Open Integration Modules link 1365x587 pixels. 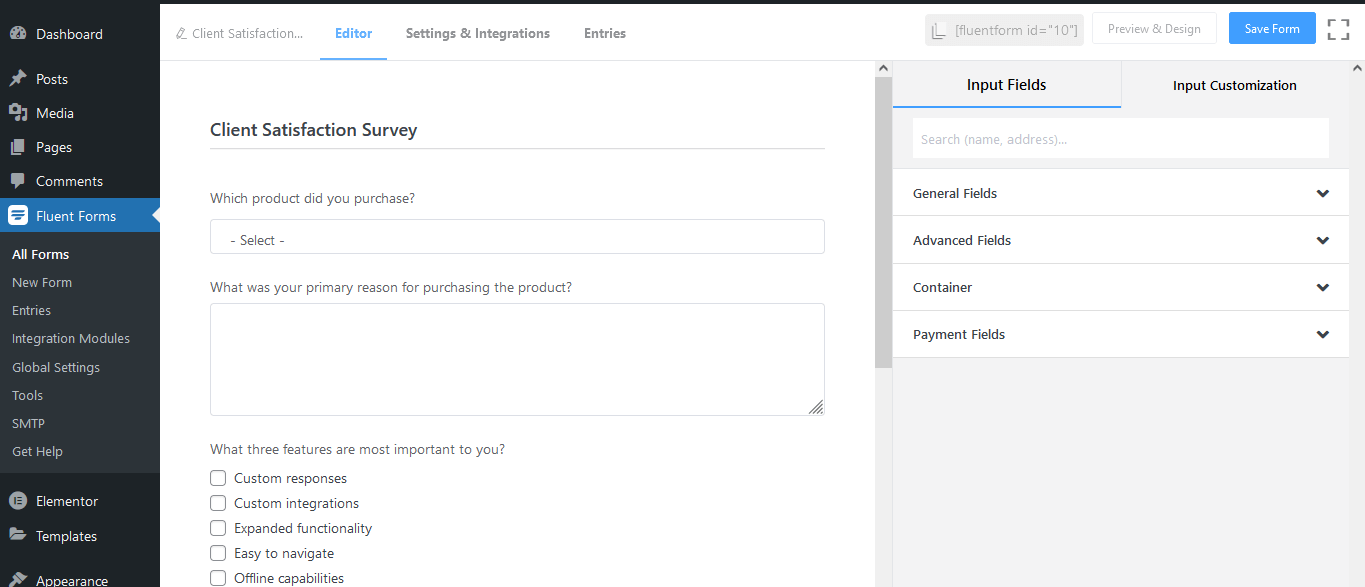point(71,338)
